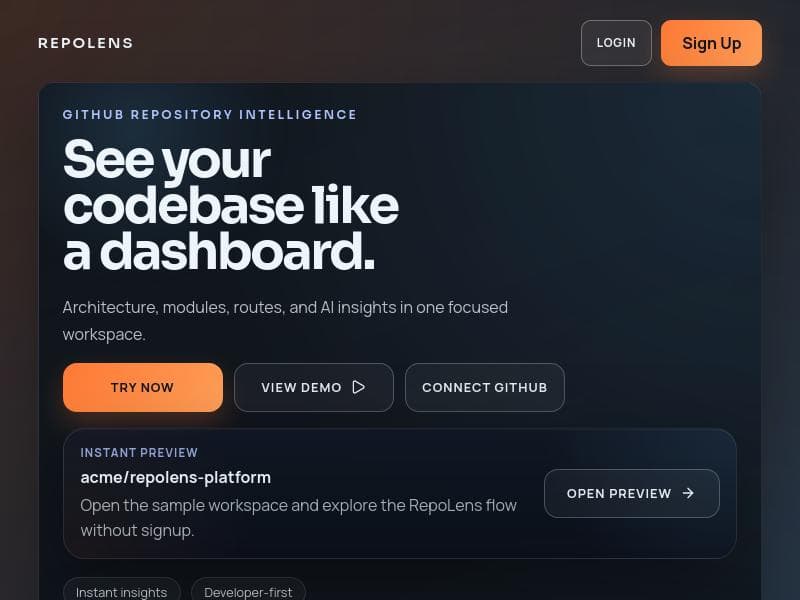
Task: Start with the Try Now button
Action: [x=142, y=387]
